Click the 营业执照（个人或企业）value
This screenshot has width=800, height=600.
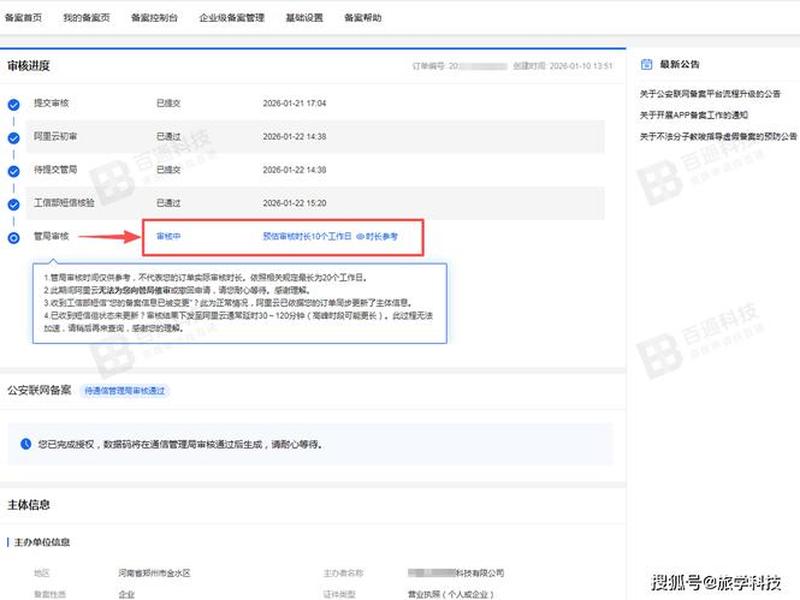pyautogui.click(x=451, y=594)
